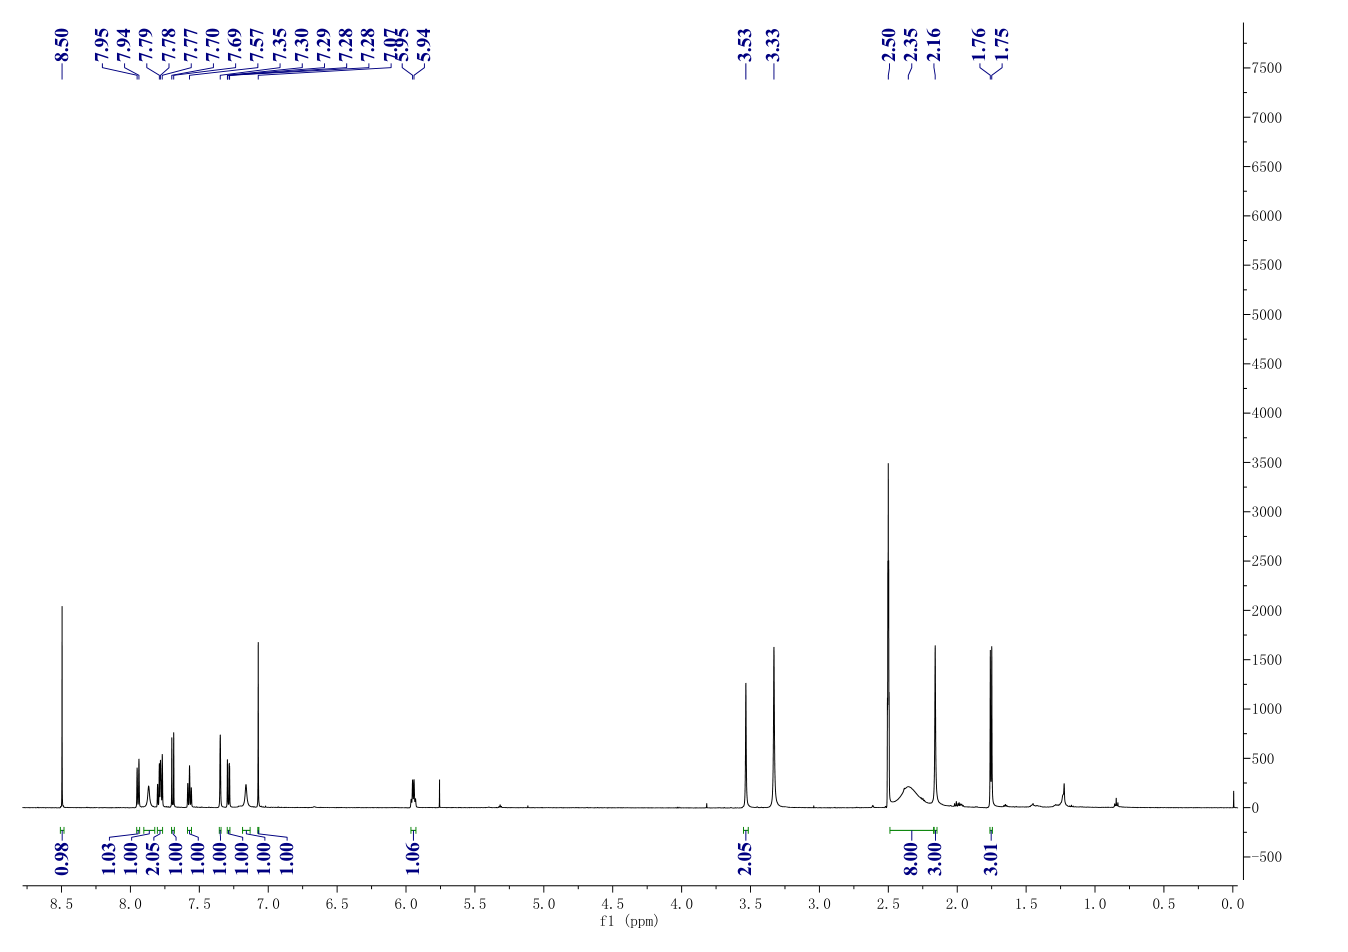Viewport: 1348px width, 952px height.
Task: Select the 1.75 peak label
Action: (x=1002, y=46)
